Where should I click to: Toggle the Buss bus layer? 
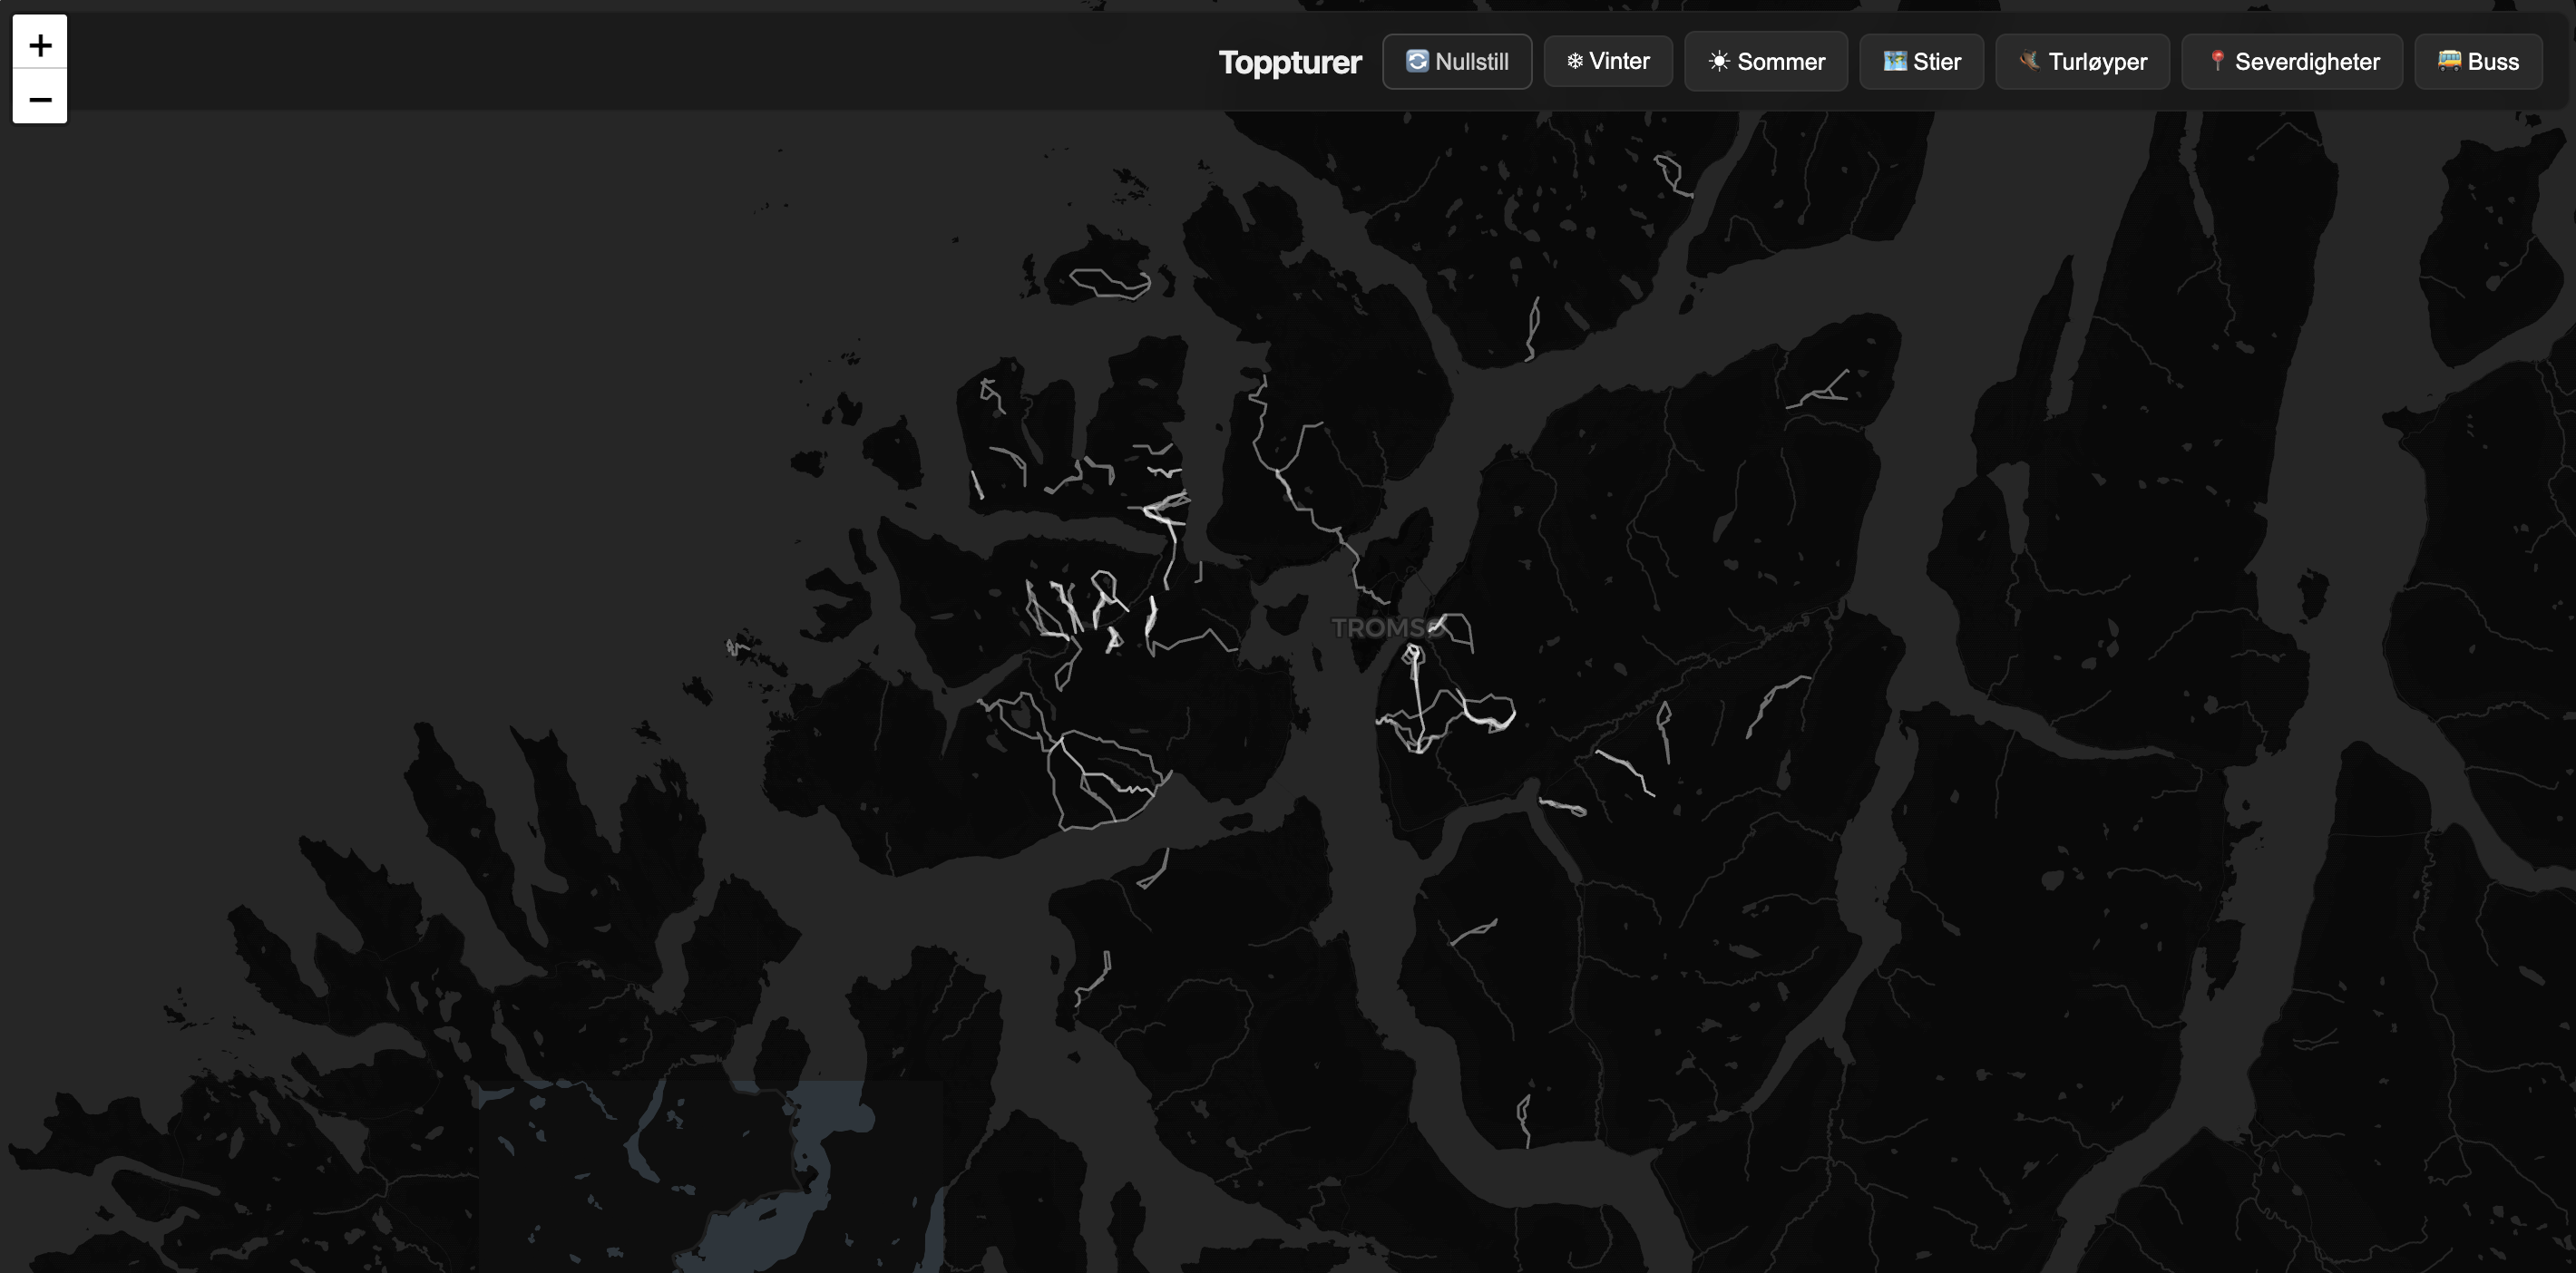click(2478, 62)
